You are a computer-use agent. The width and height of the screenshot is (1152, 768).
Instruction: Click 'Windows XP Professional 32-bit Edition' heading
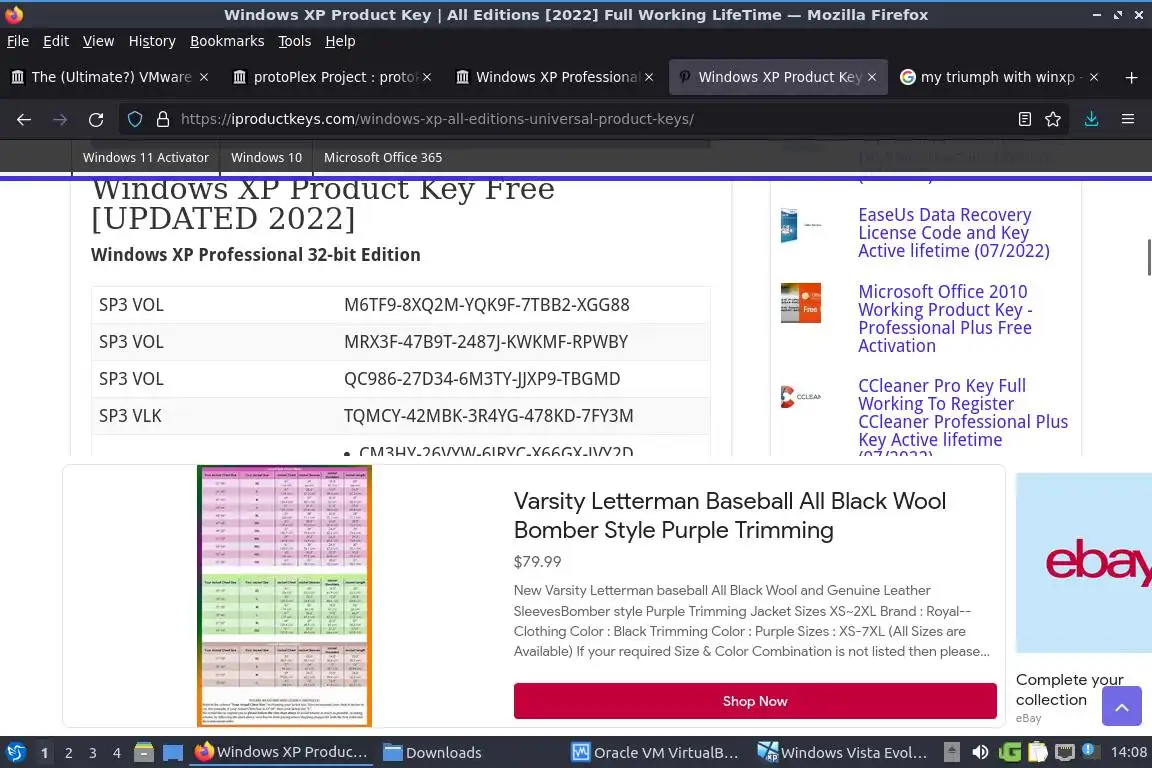tap(256, 254)
